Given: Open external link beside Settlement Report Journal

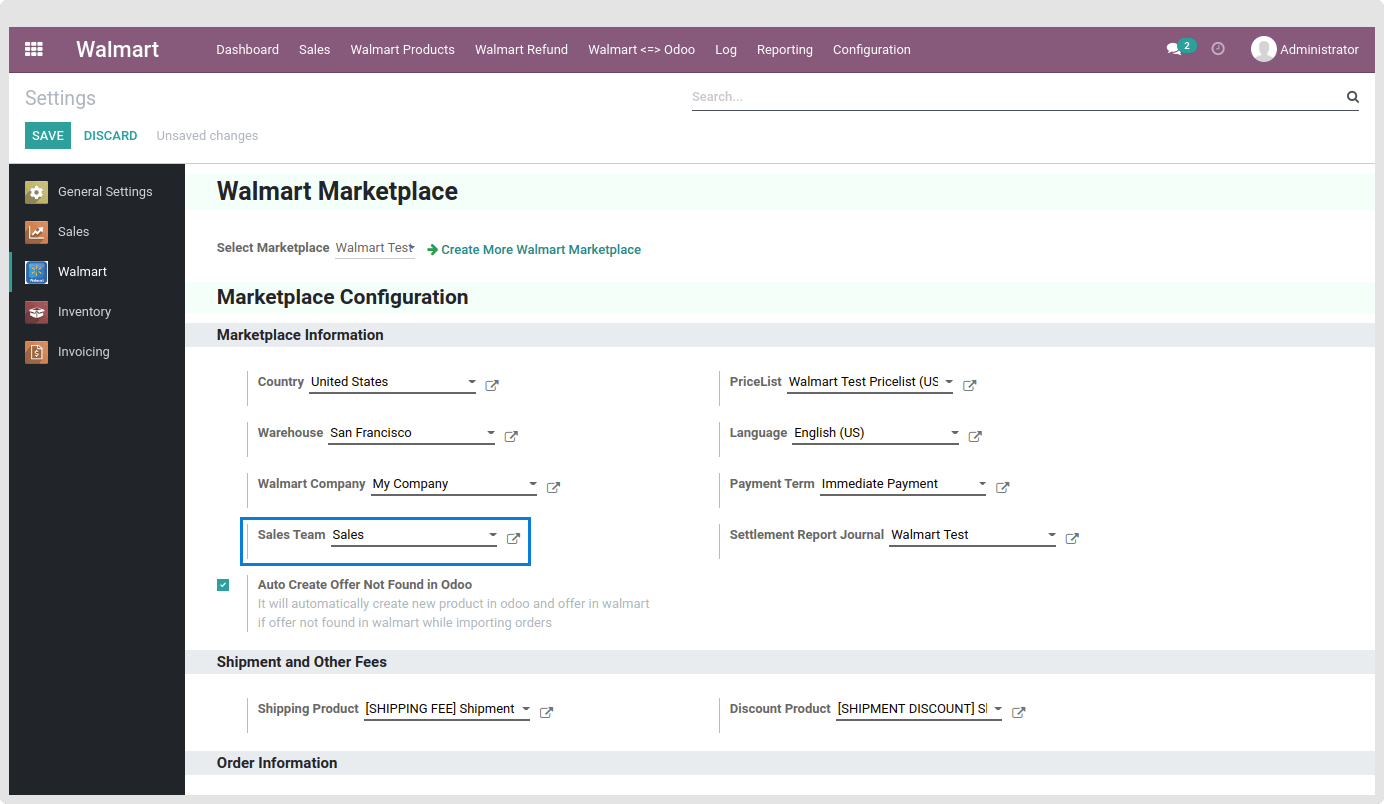Looking at the screenshot, I should click(1072, 538).
